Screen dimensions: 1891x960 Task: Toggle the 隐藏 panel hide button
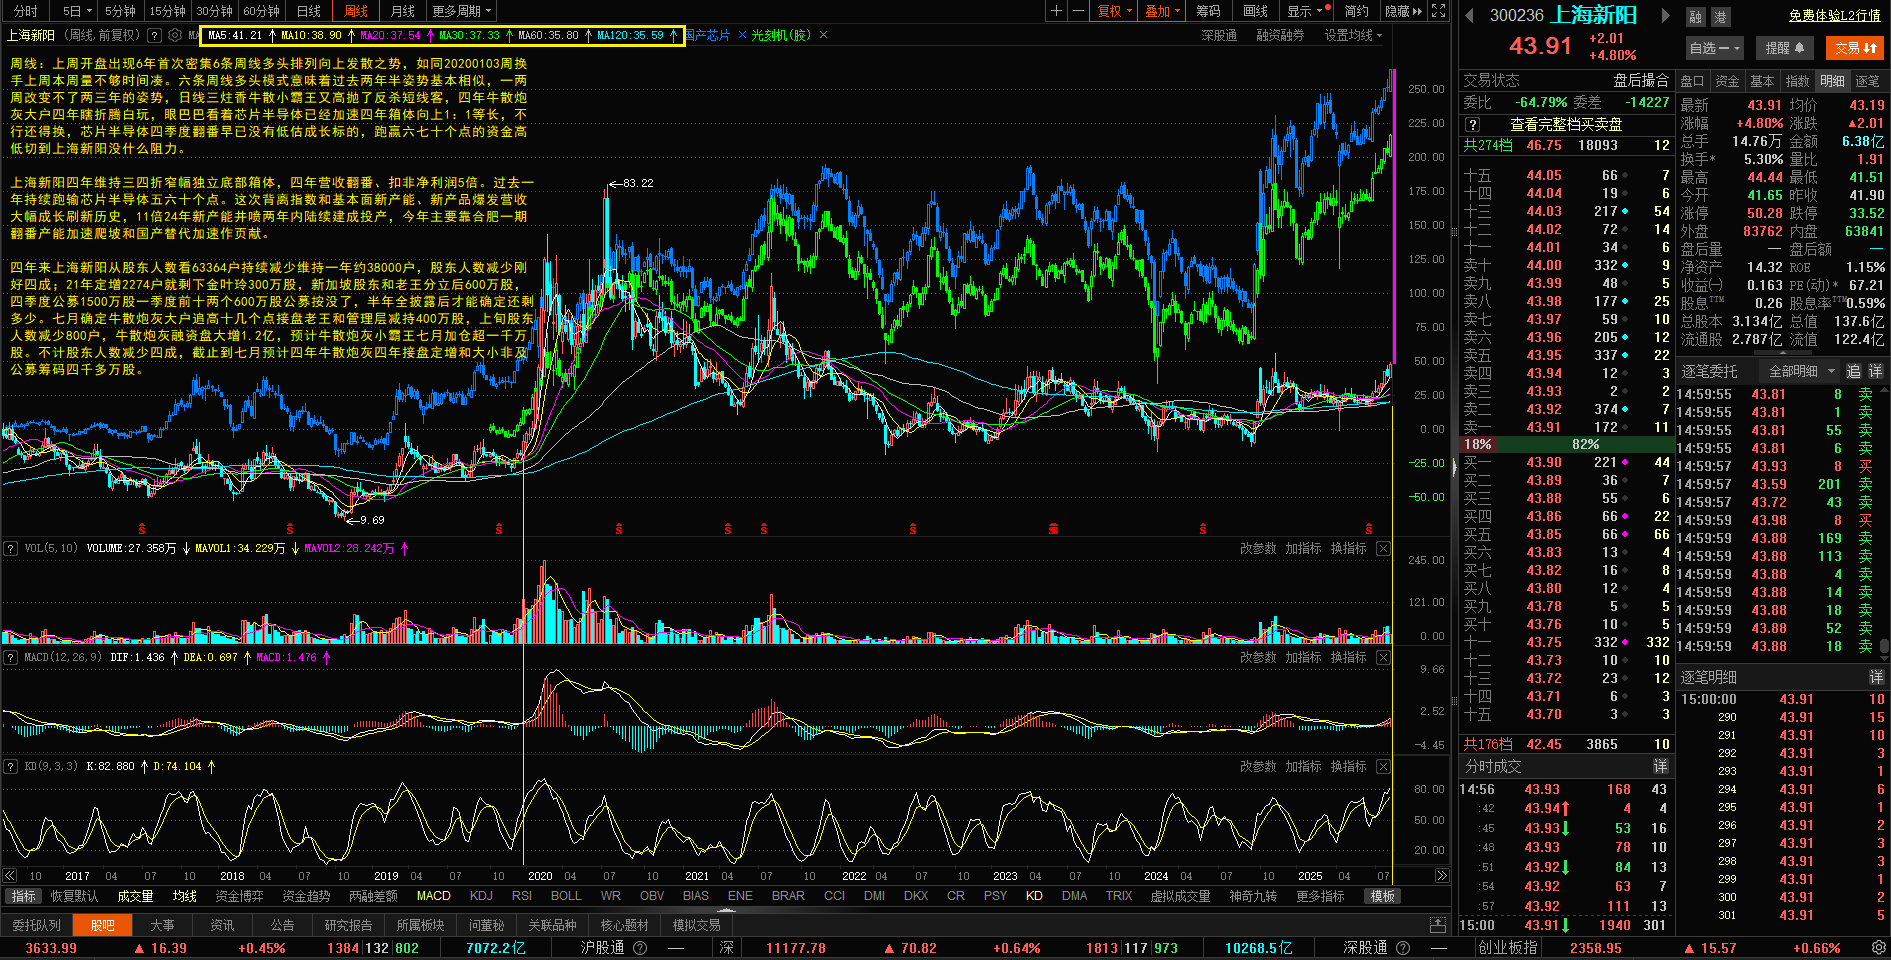click(1403, 11)
